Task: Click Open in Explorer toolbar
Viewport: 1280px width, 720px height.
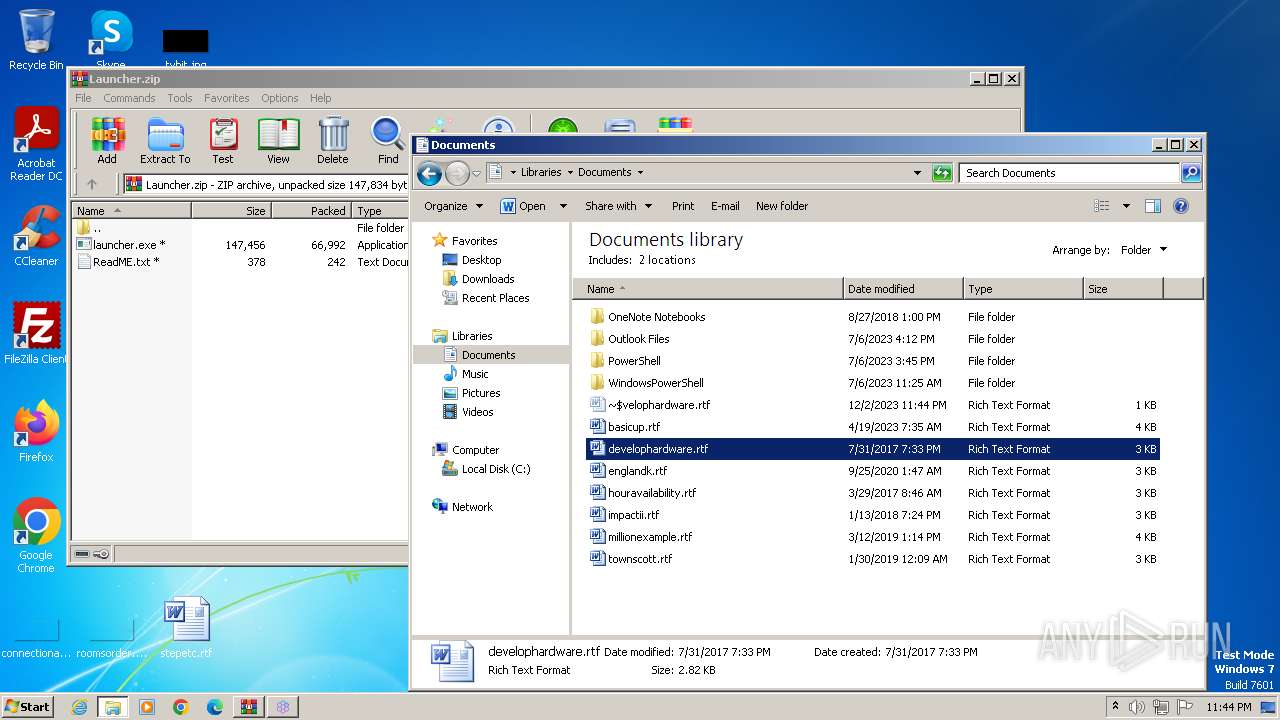Action: 524,206
